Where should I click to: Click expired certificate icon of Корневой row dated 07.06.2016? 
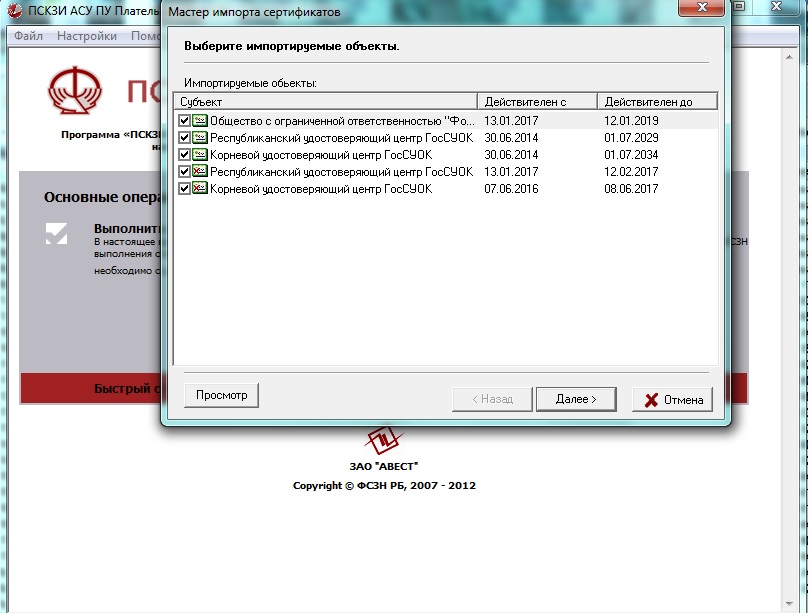[x=200, y=189]
